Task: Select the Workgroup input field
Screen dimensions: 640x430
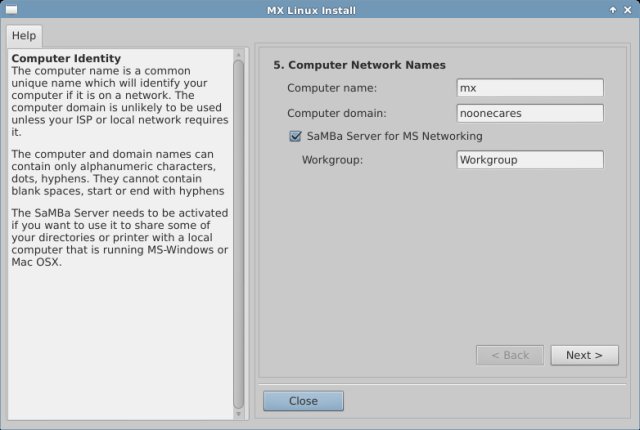Action: [530, 160]
